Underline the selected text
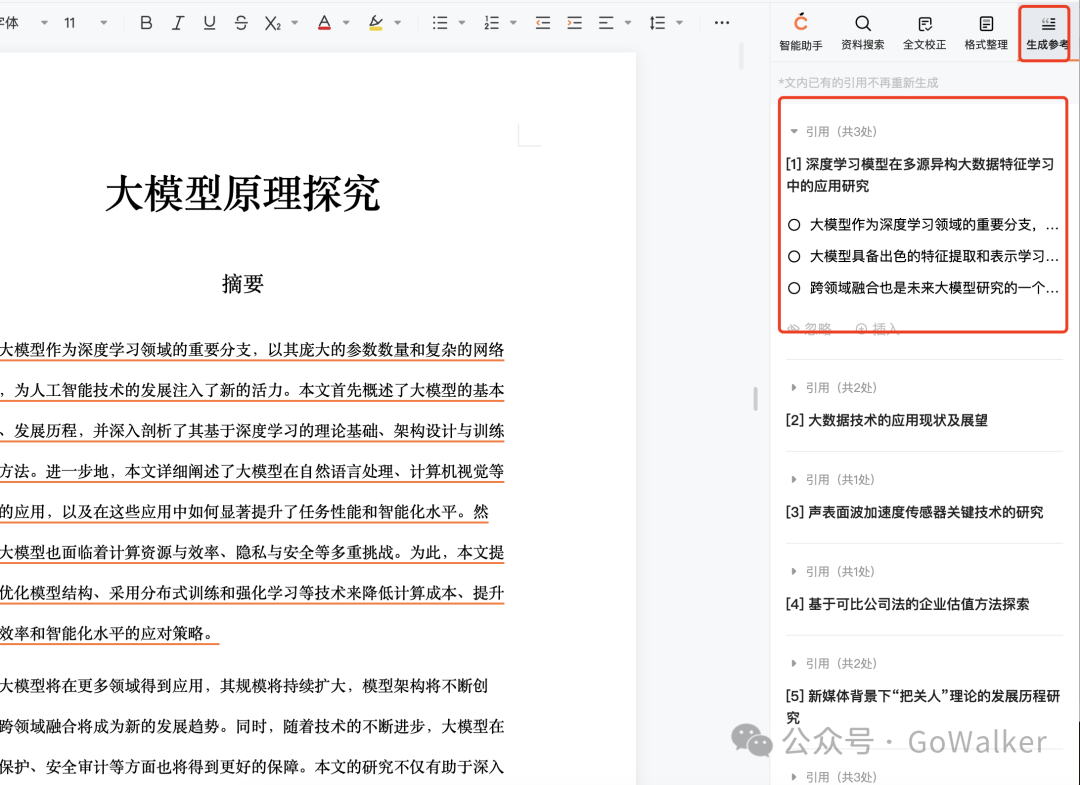Screen dimensions: 1080x785 [x=209, y=23]
